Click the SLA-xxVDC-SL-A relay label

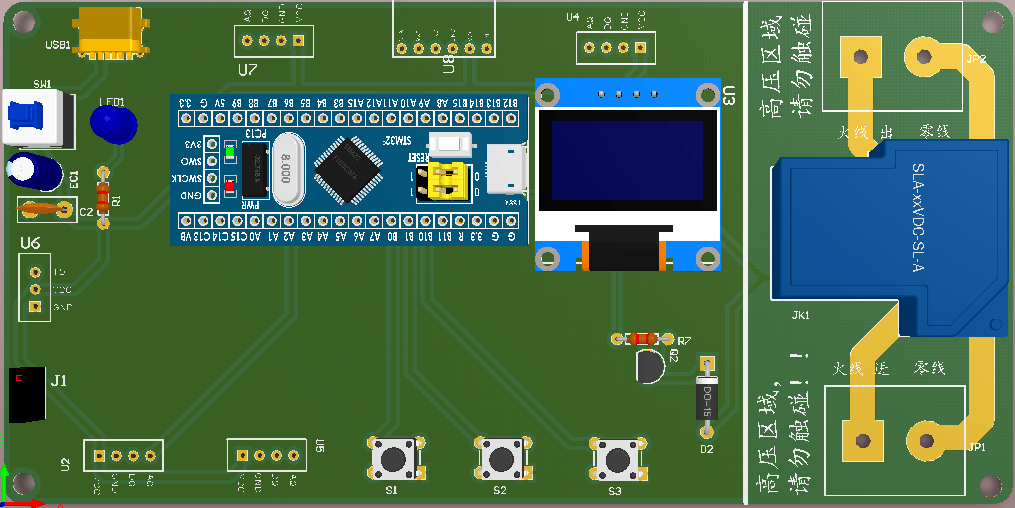[x=918, y=217]
